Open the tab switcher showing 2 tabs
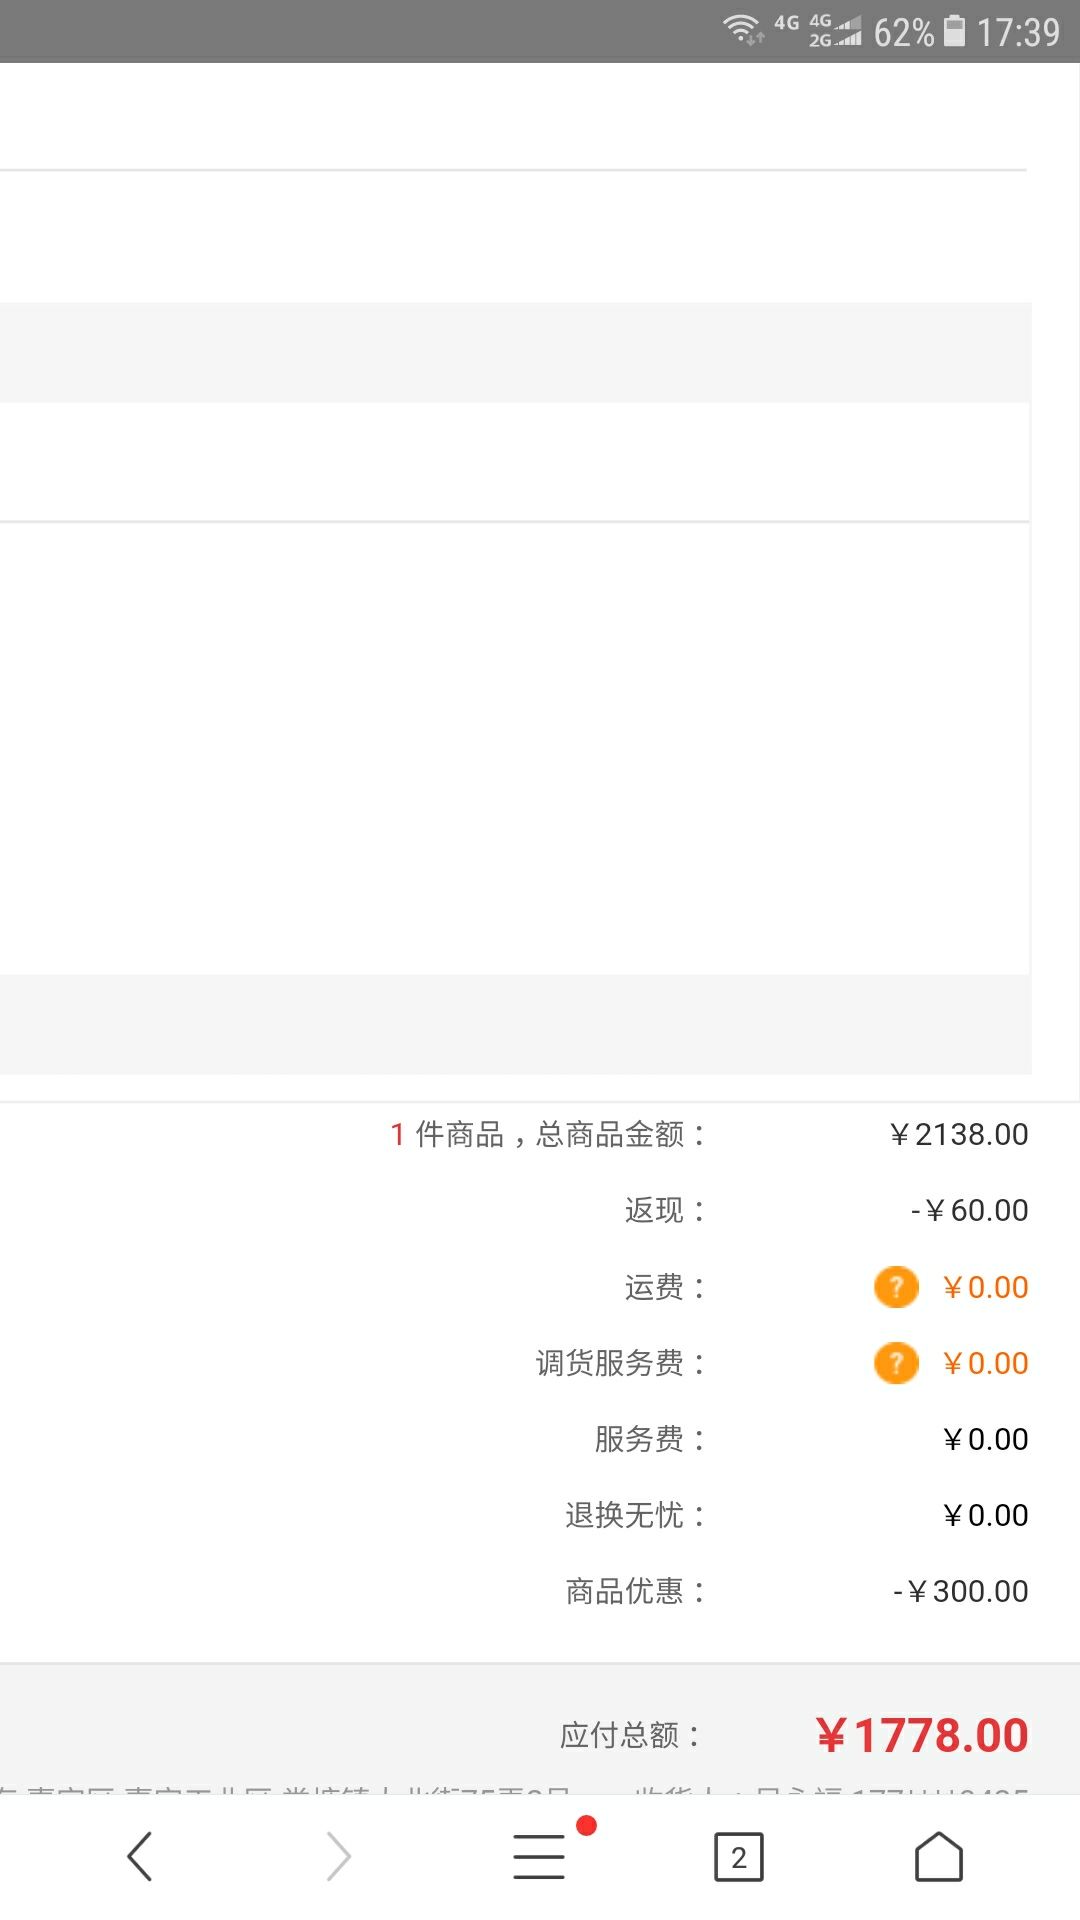The image size is (1080, 1920). (x=738, y=1855)
